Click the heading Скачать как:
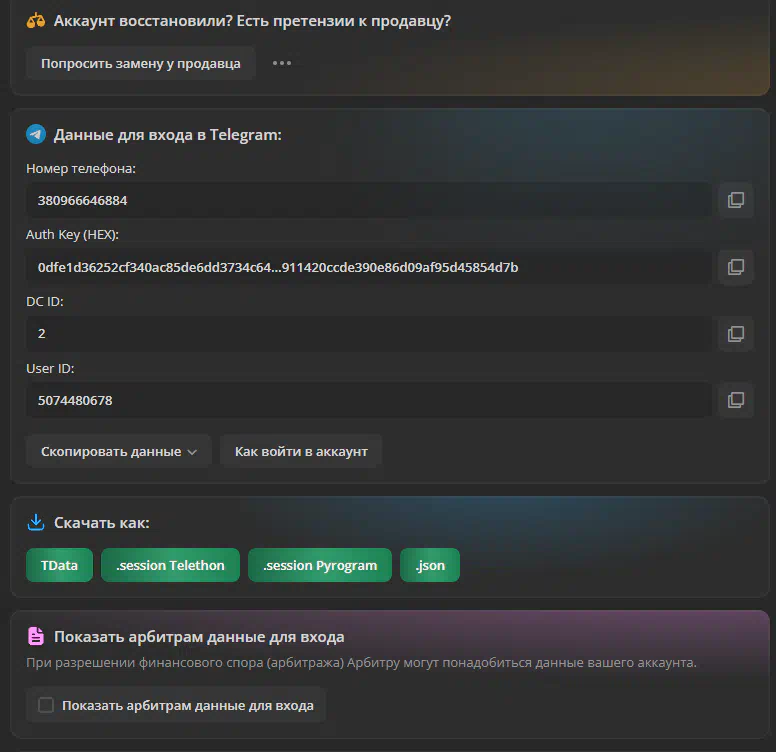The width and height of the screenshot is (776, 752). (101, 523)
